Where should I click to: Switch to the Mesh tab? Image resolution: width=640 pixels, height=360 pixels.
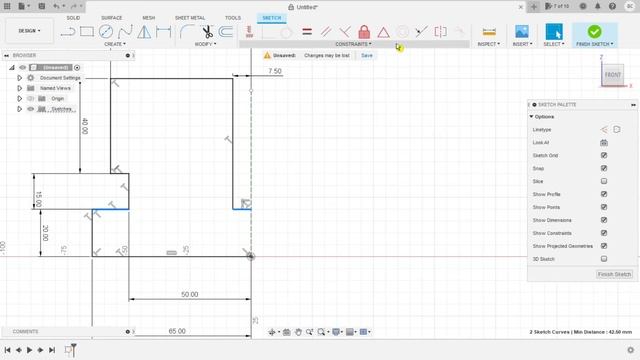tap(149, 18)
